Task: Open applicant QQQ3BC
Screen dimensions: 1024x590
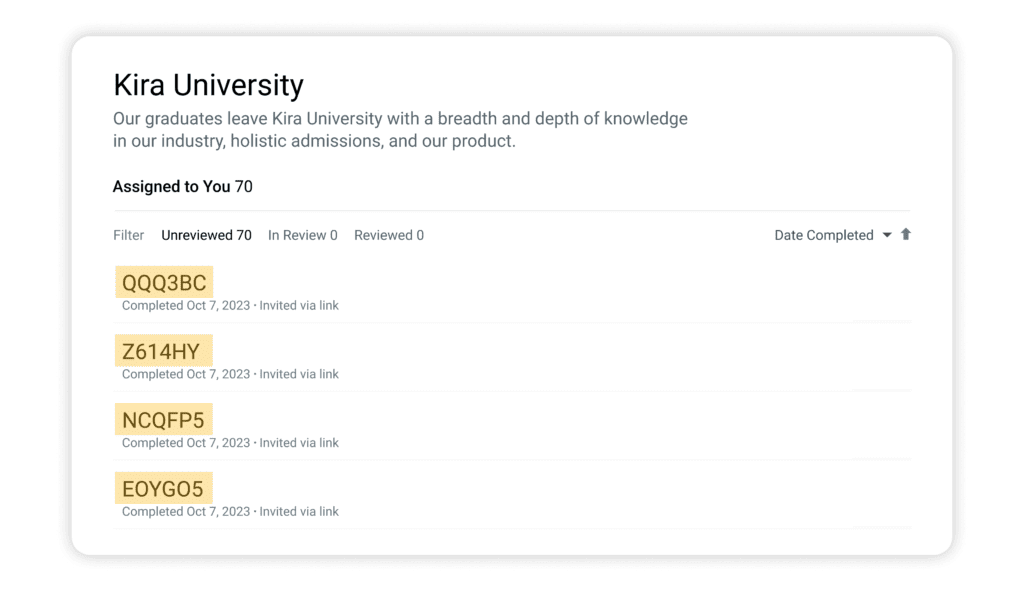Action: [x=164, y=282]
